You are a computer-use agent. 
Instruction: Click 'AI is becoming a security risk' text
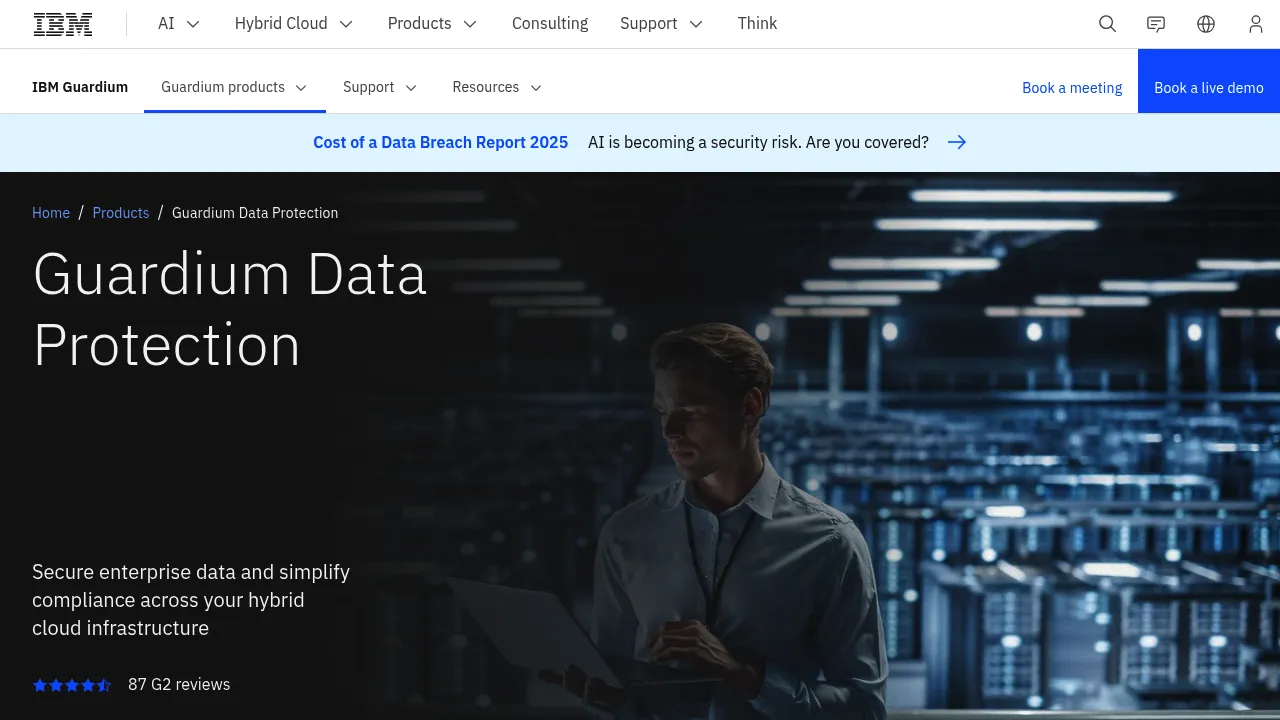tap(758, 142)
